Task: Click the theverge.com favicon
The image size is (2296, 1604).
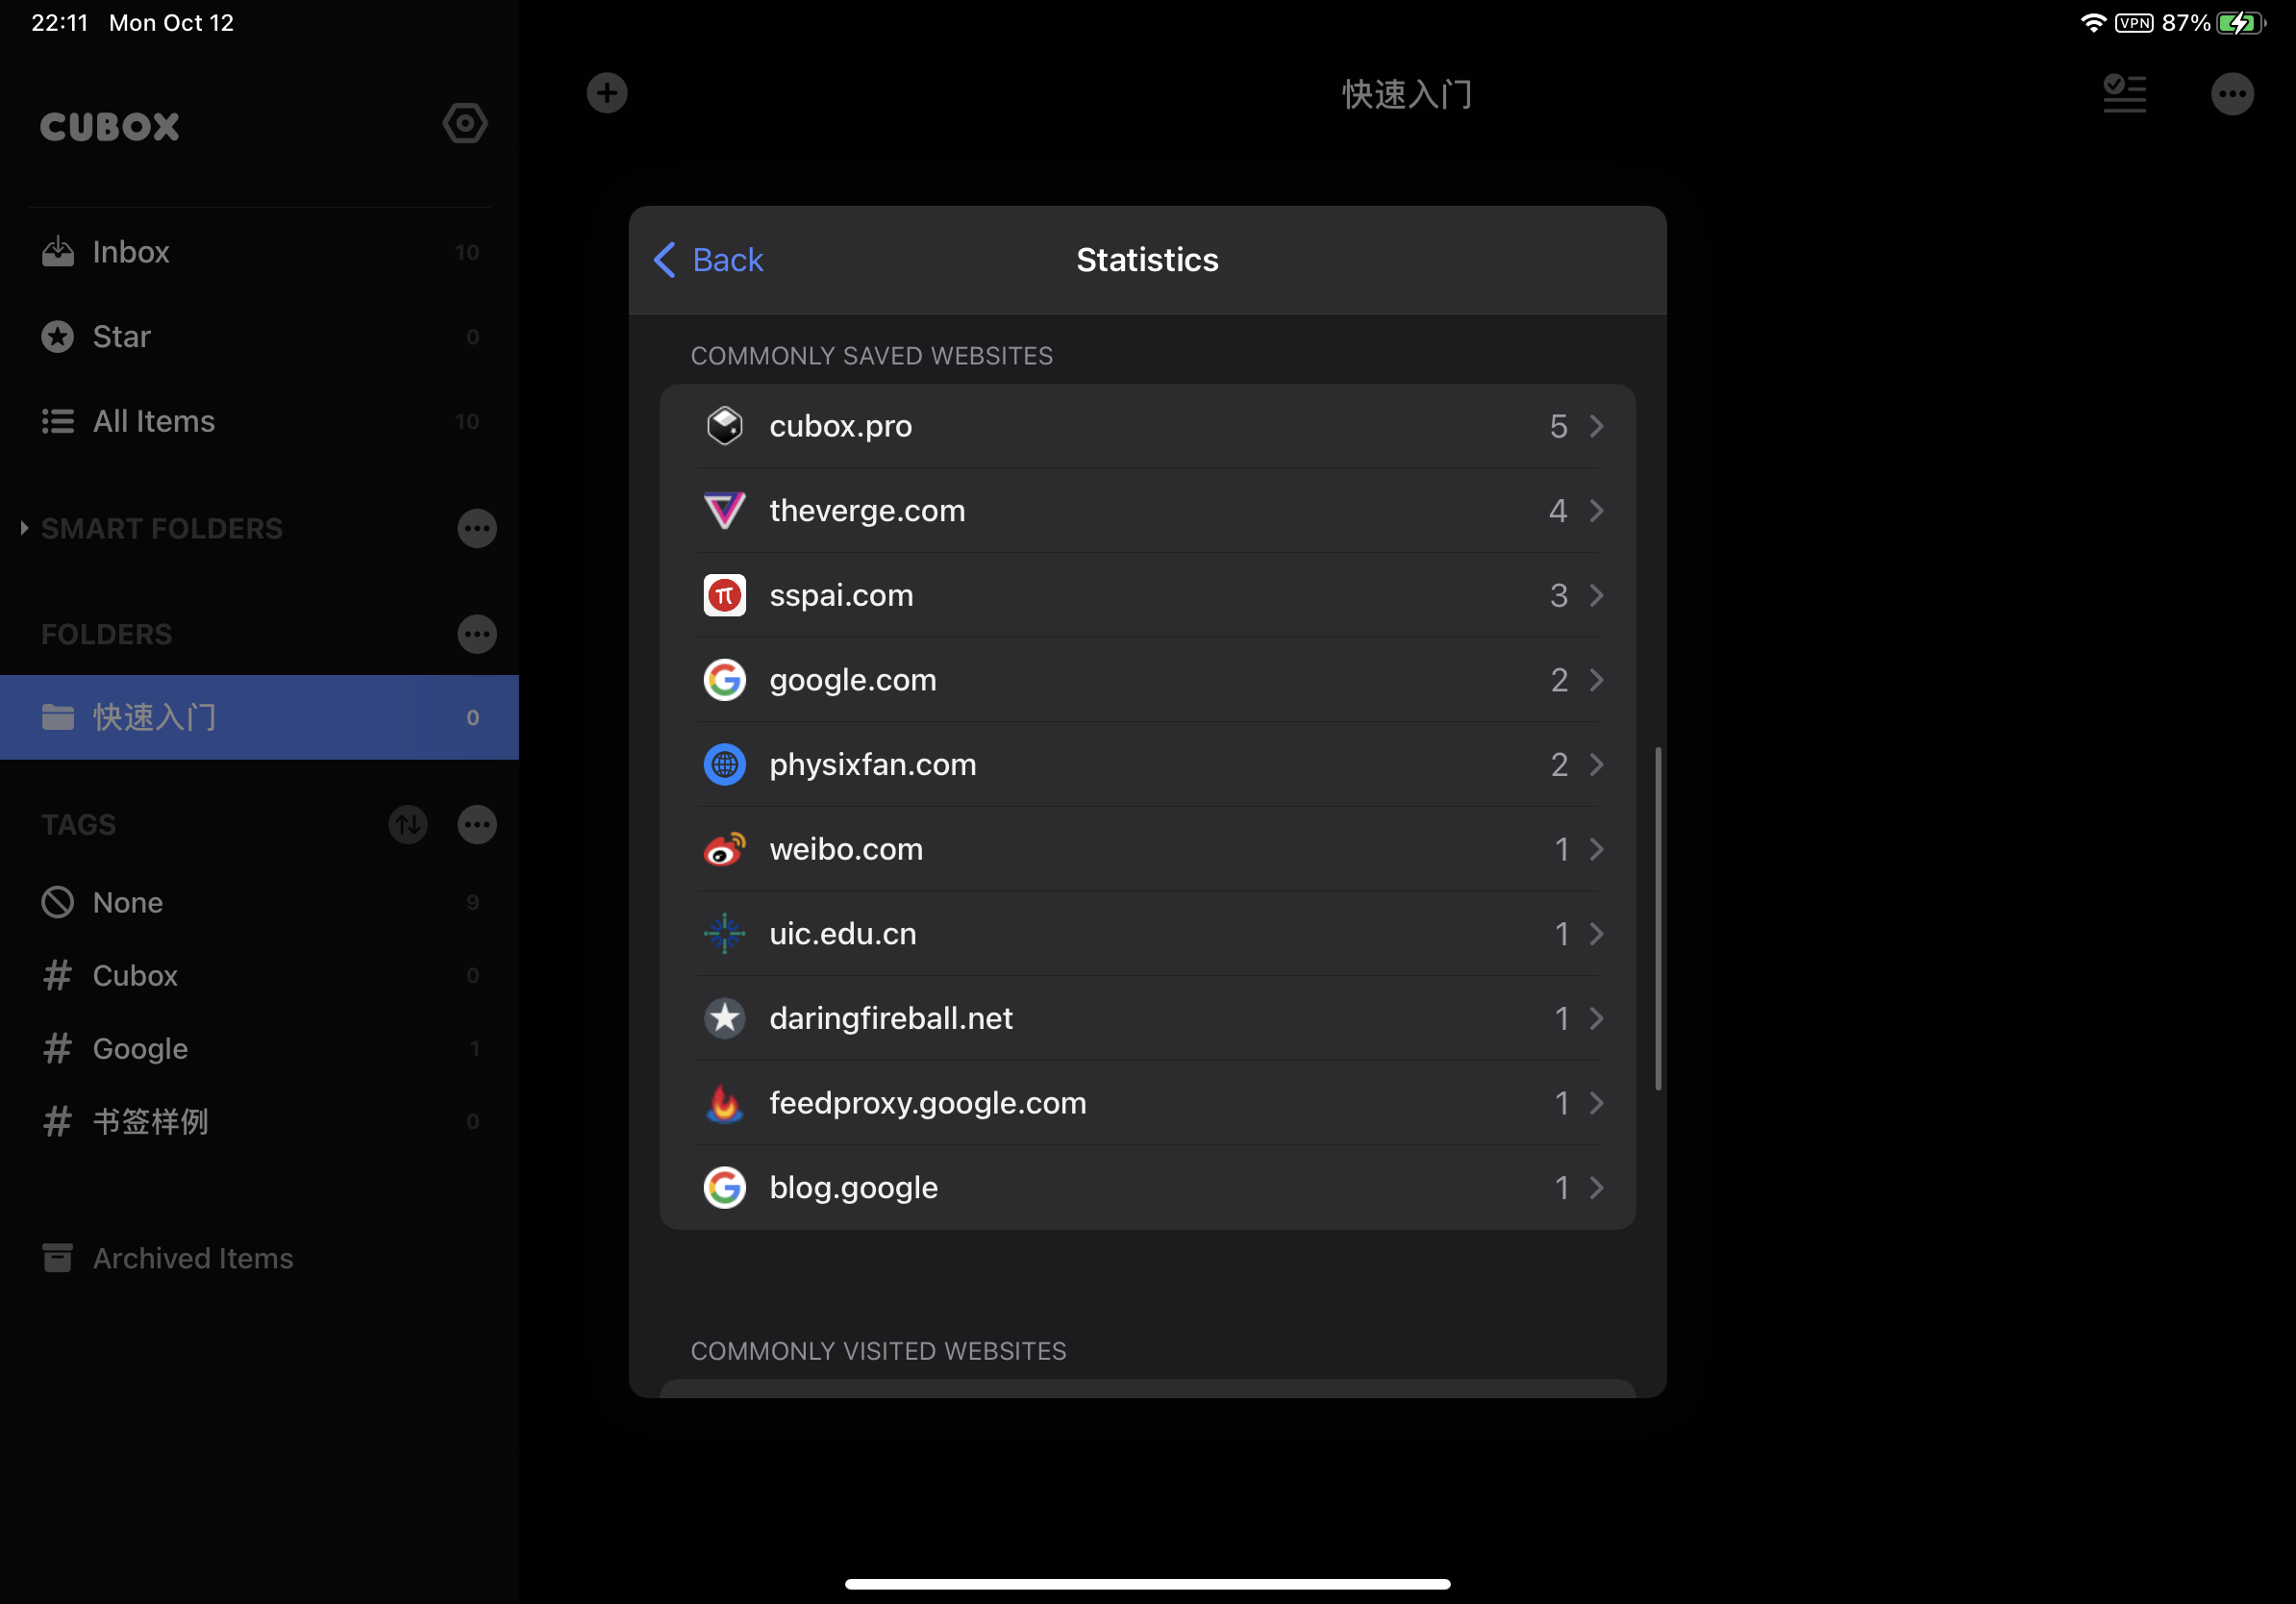Action: pos(725,510)
